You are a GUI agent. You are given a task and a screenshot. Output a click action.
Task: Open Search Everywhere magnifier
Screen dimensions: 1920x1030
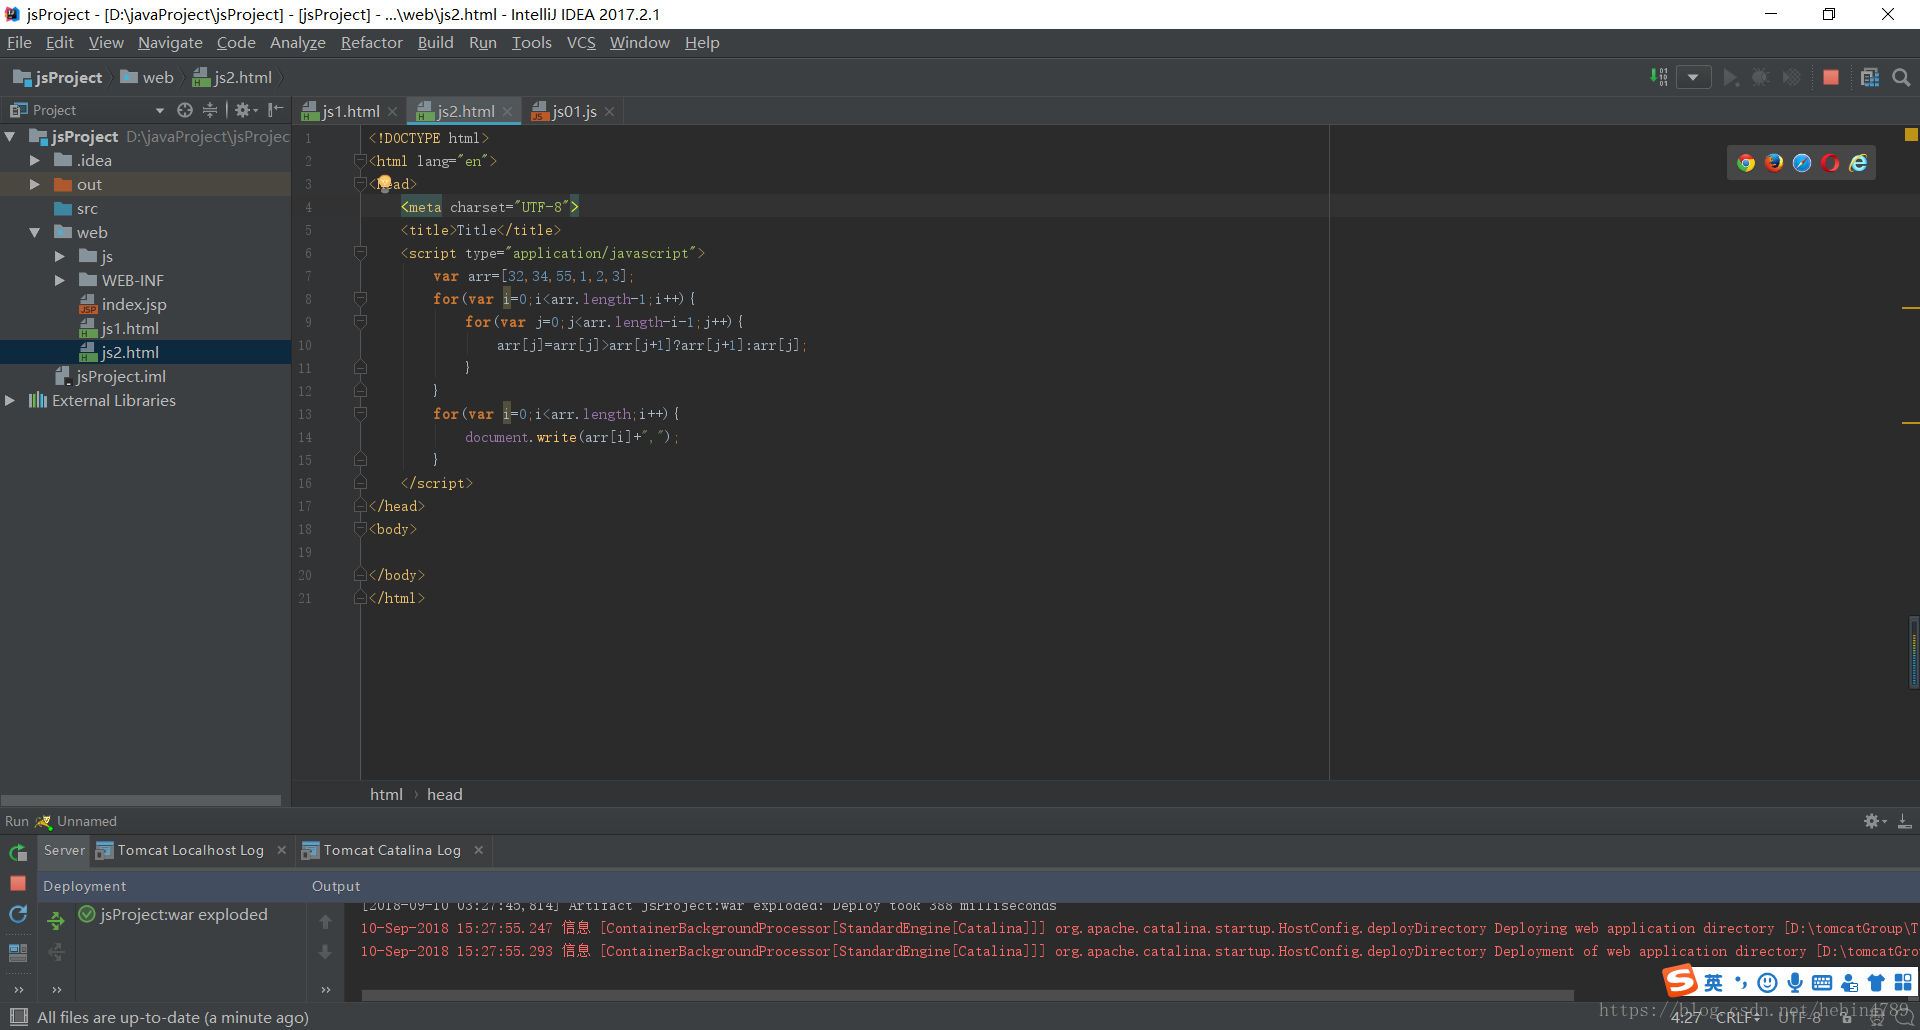pos(1901,77)
